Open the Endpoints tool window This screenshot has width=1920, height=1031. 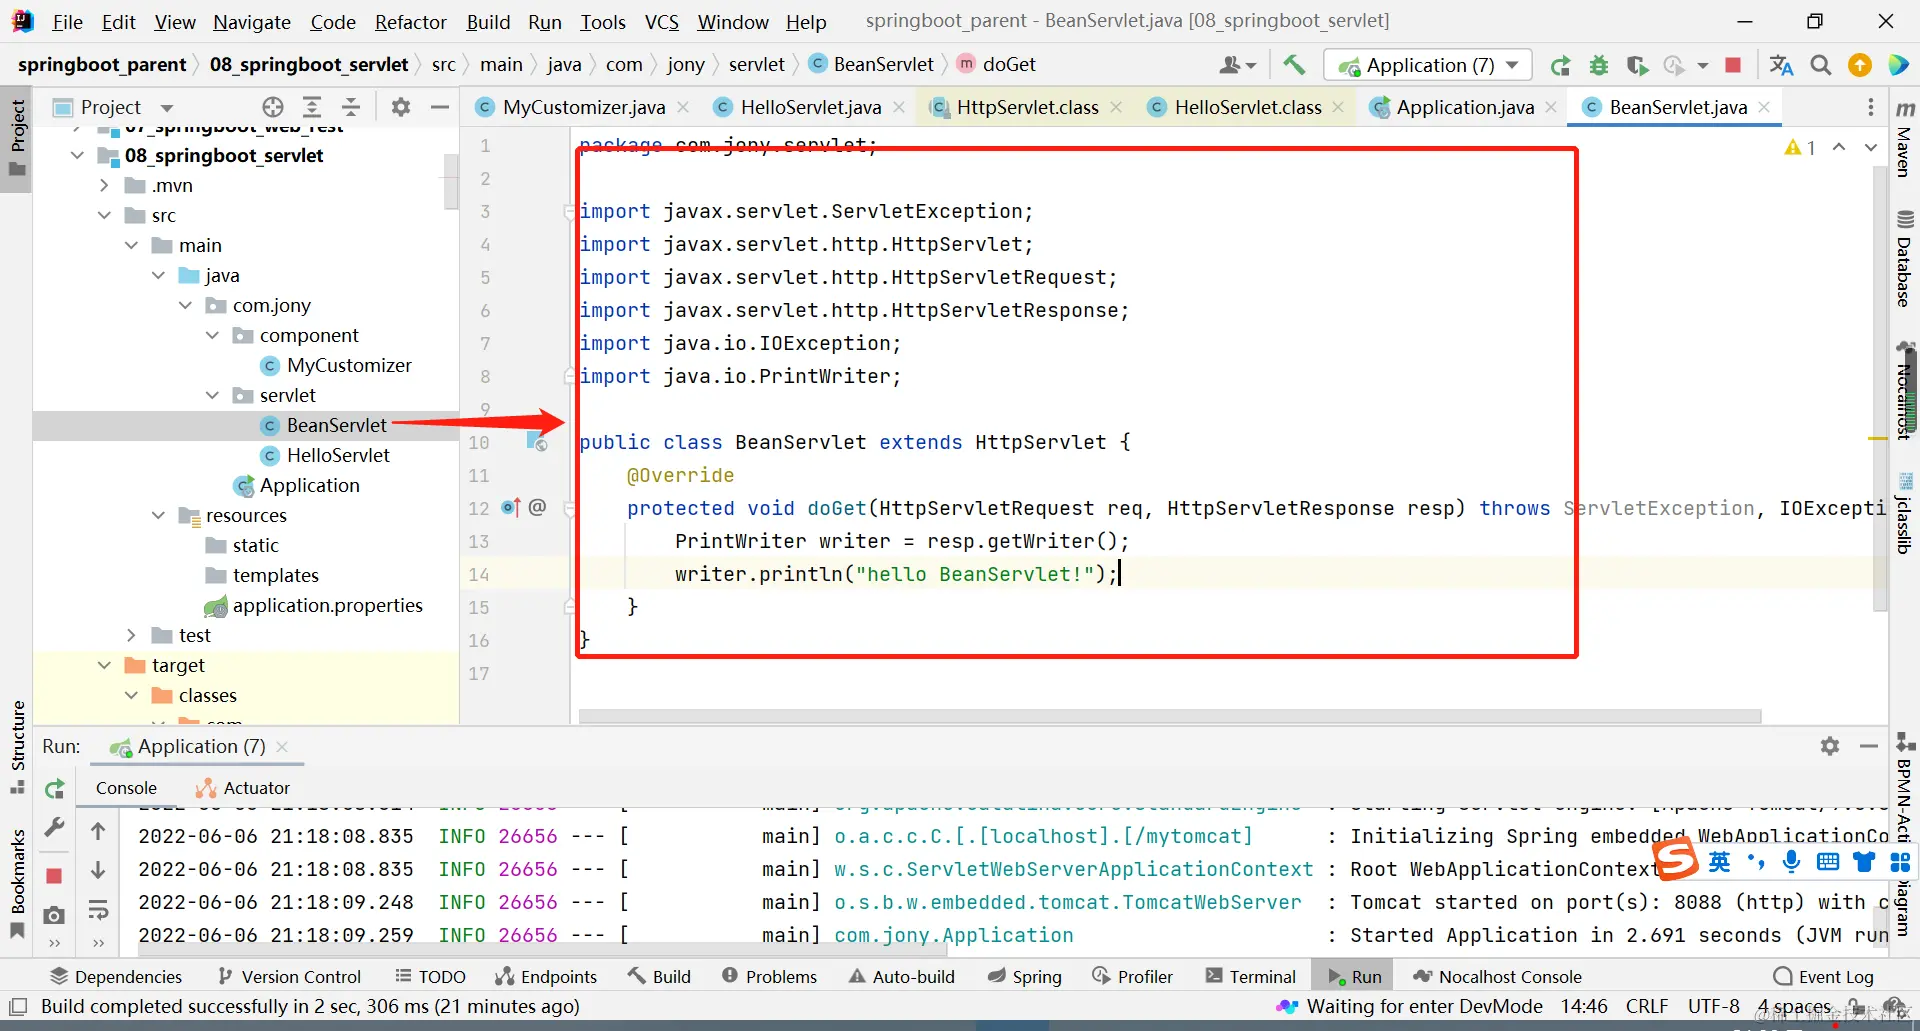pyautogui.click(x=546, y=976)
